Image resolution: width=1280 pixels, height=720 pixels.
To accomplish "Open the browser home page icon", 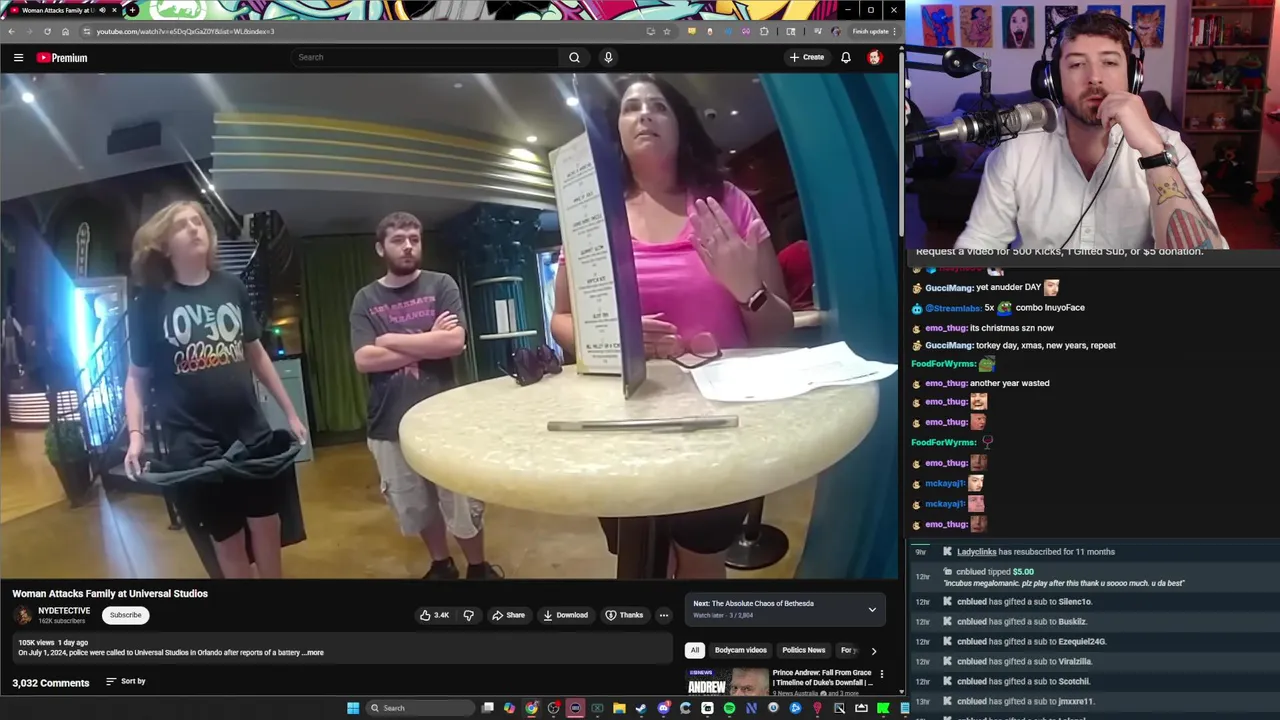I will click(x=65, y=31).
